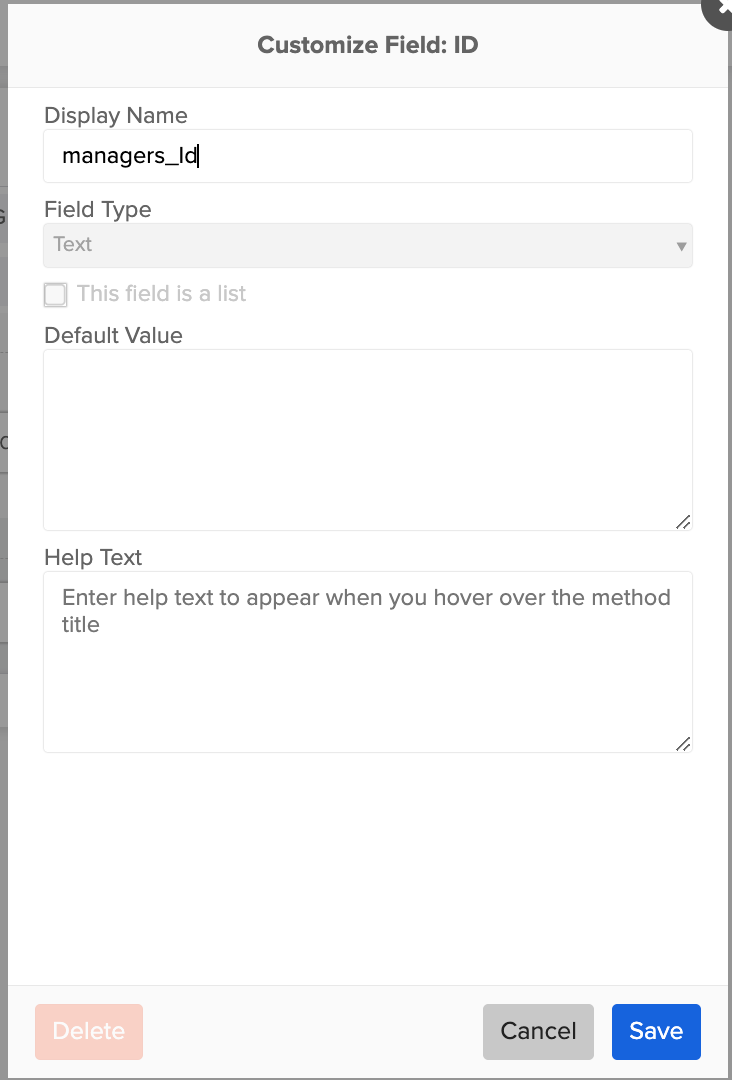Image resolution: width=732 pixels, height=1080 pixels.
Task: Click the "Field Type" label
Action: 97,210
